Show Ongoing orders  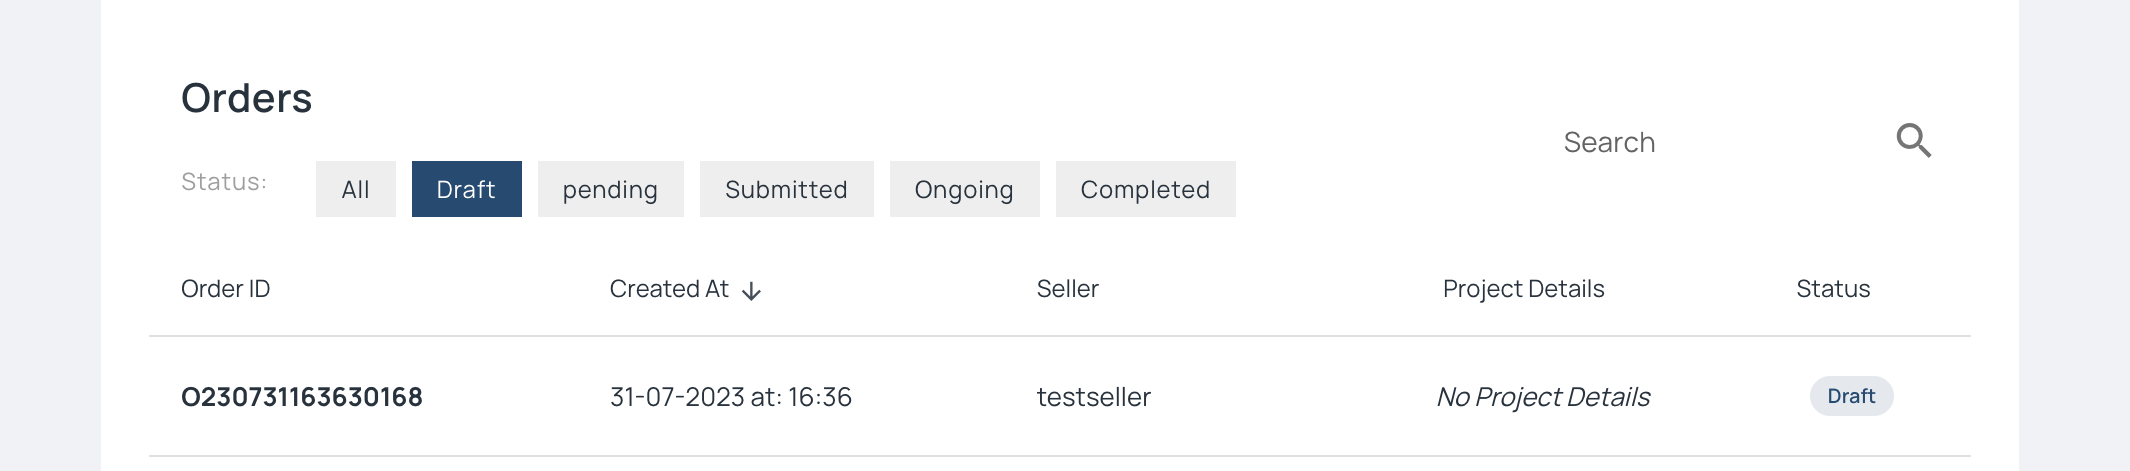[964, 189]
